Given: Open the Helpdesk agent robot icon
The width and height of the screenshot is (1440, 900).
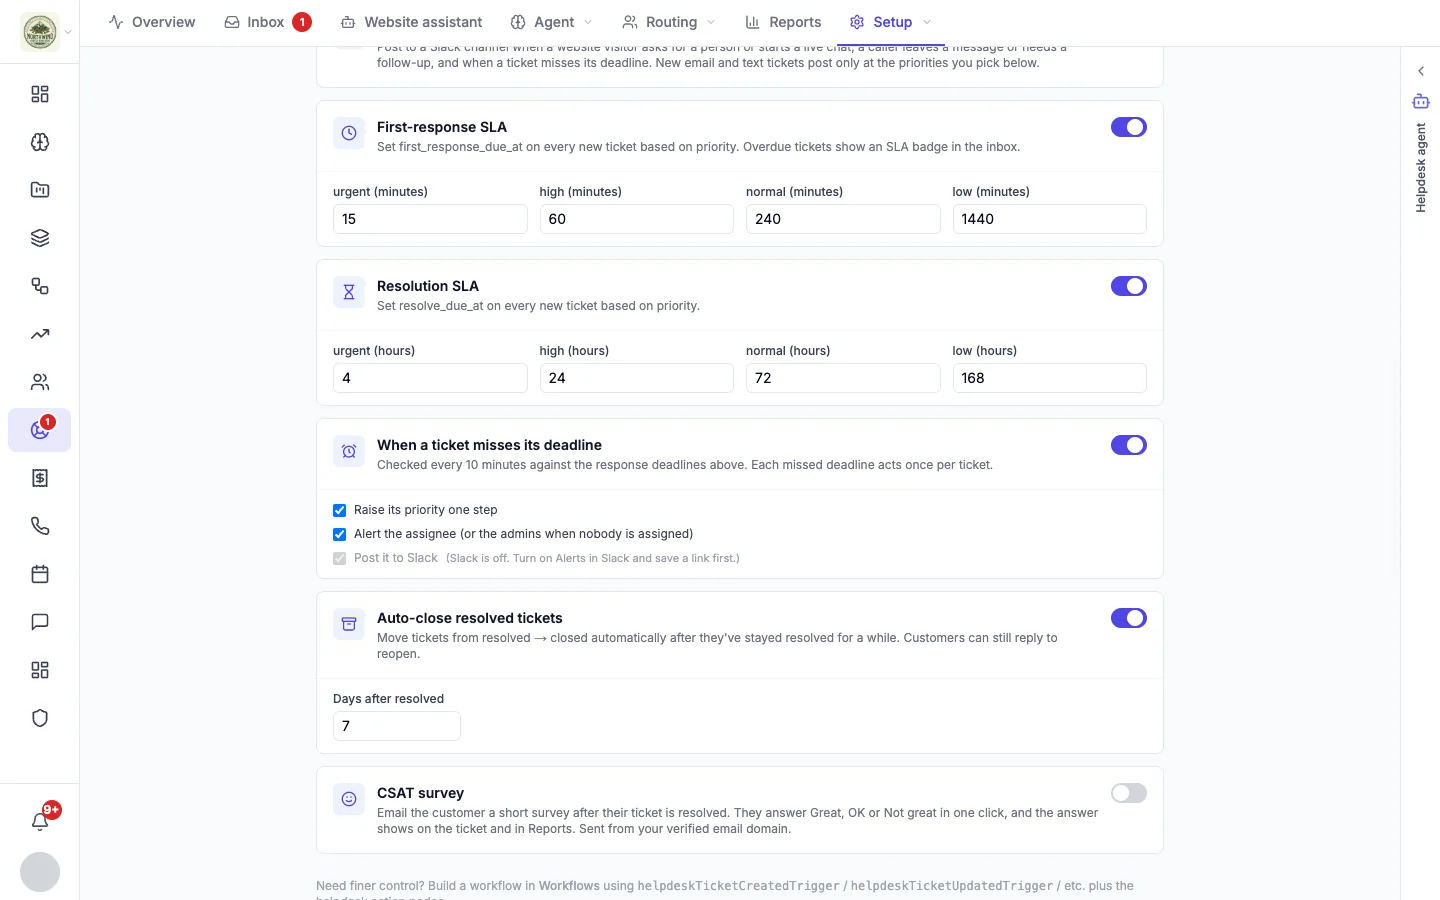Looking at the screenshot, I should pyautogui.click(x=1421, y=101).
